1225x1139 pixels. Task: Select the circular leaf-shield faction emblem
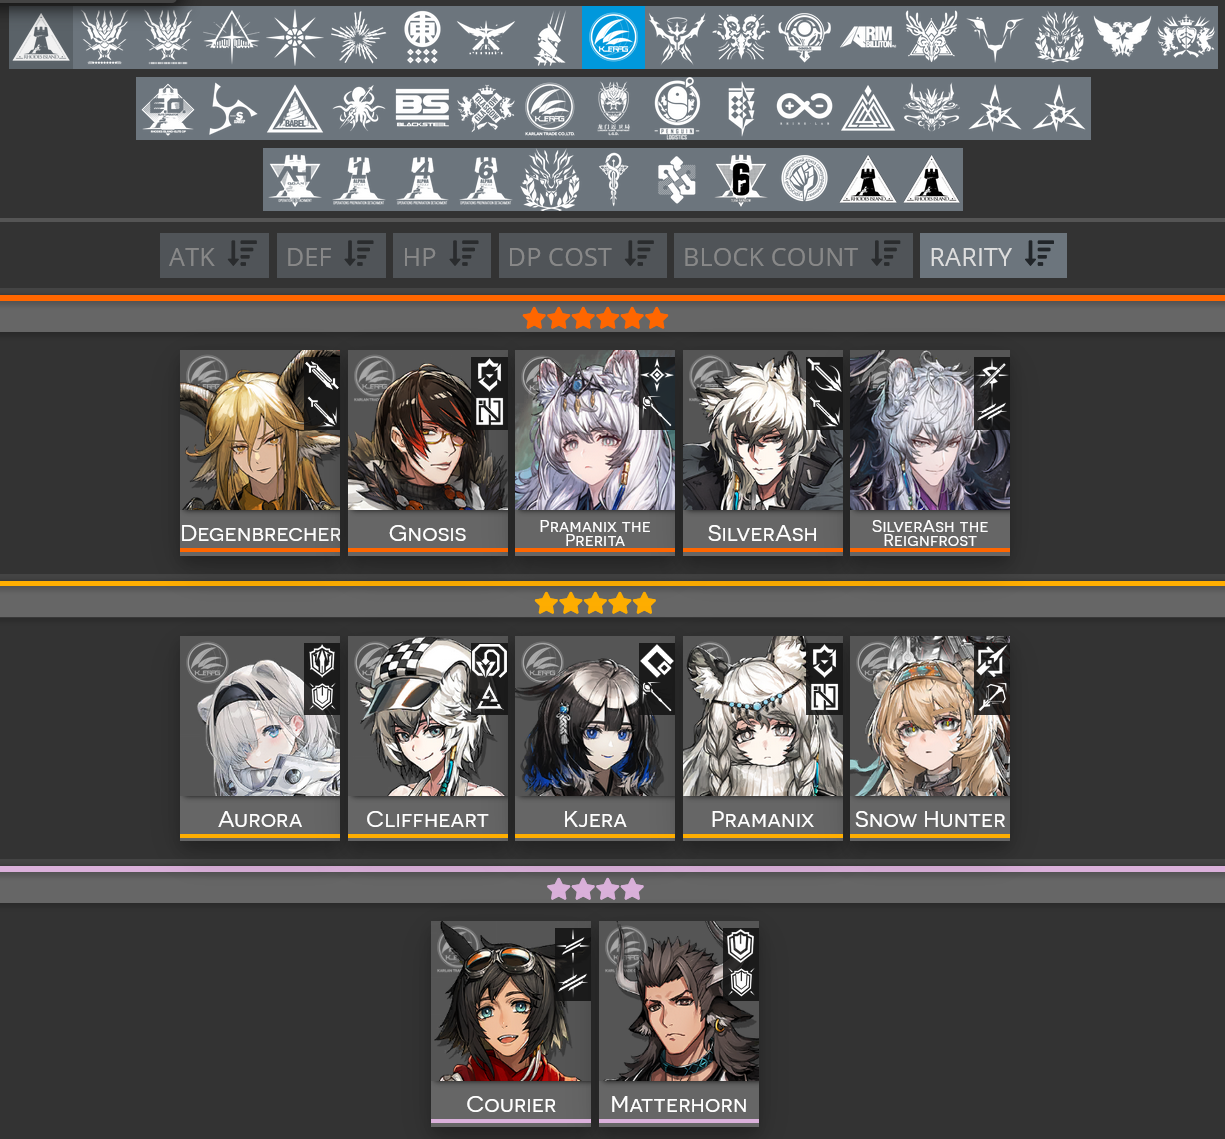point(804,179)
